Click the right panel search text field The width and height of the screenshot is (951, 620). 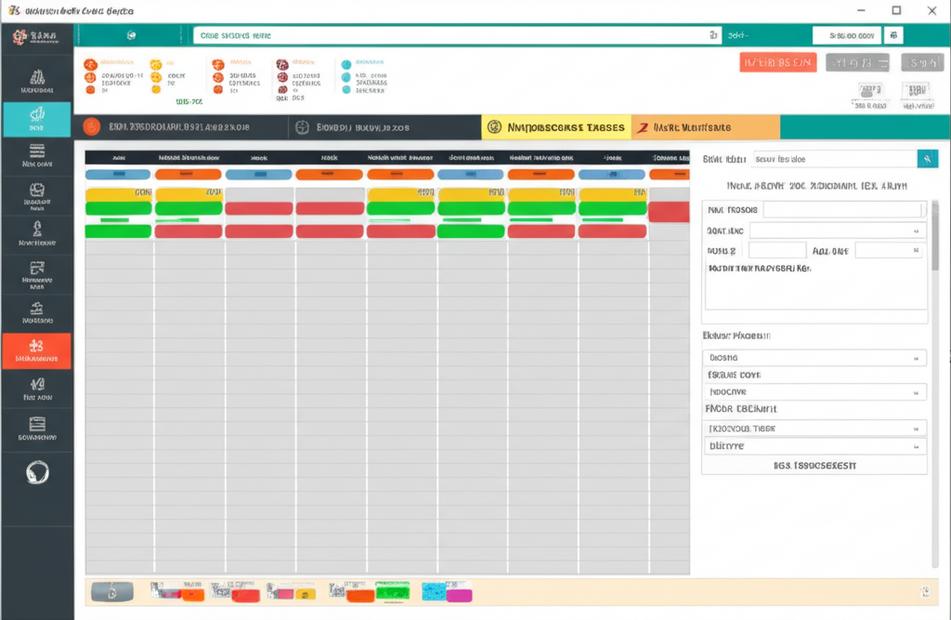click(833, 159)
